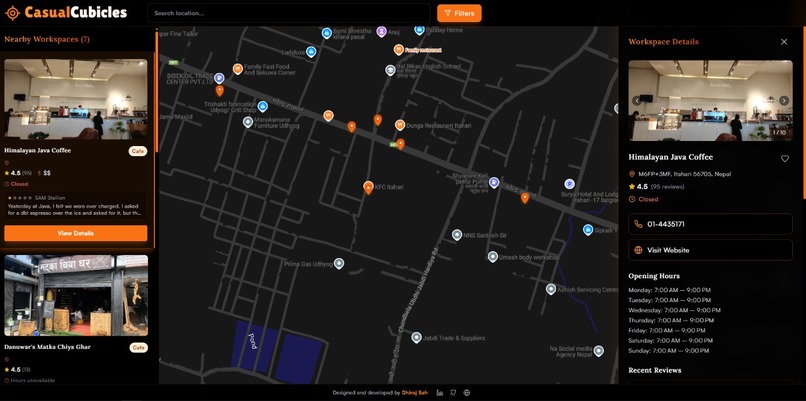
Task: Click the Danuwar's Matka Chiya Ghar title
Action: point(47,347)
